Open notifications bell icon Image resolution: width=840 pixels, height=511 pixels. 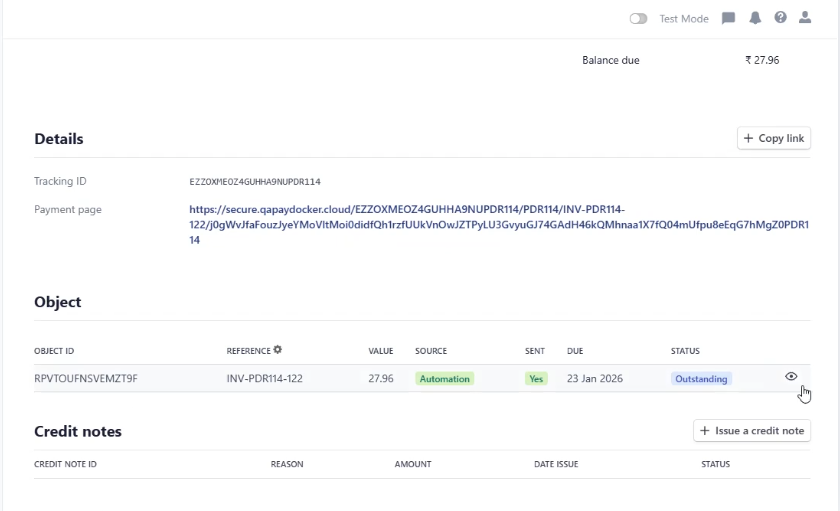(x=755, y=18)
